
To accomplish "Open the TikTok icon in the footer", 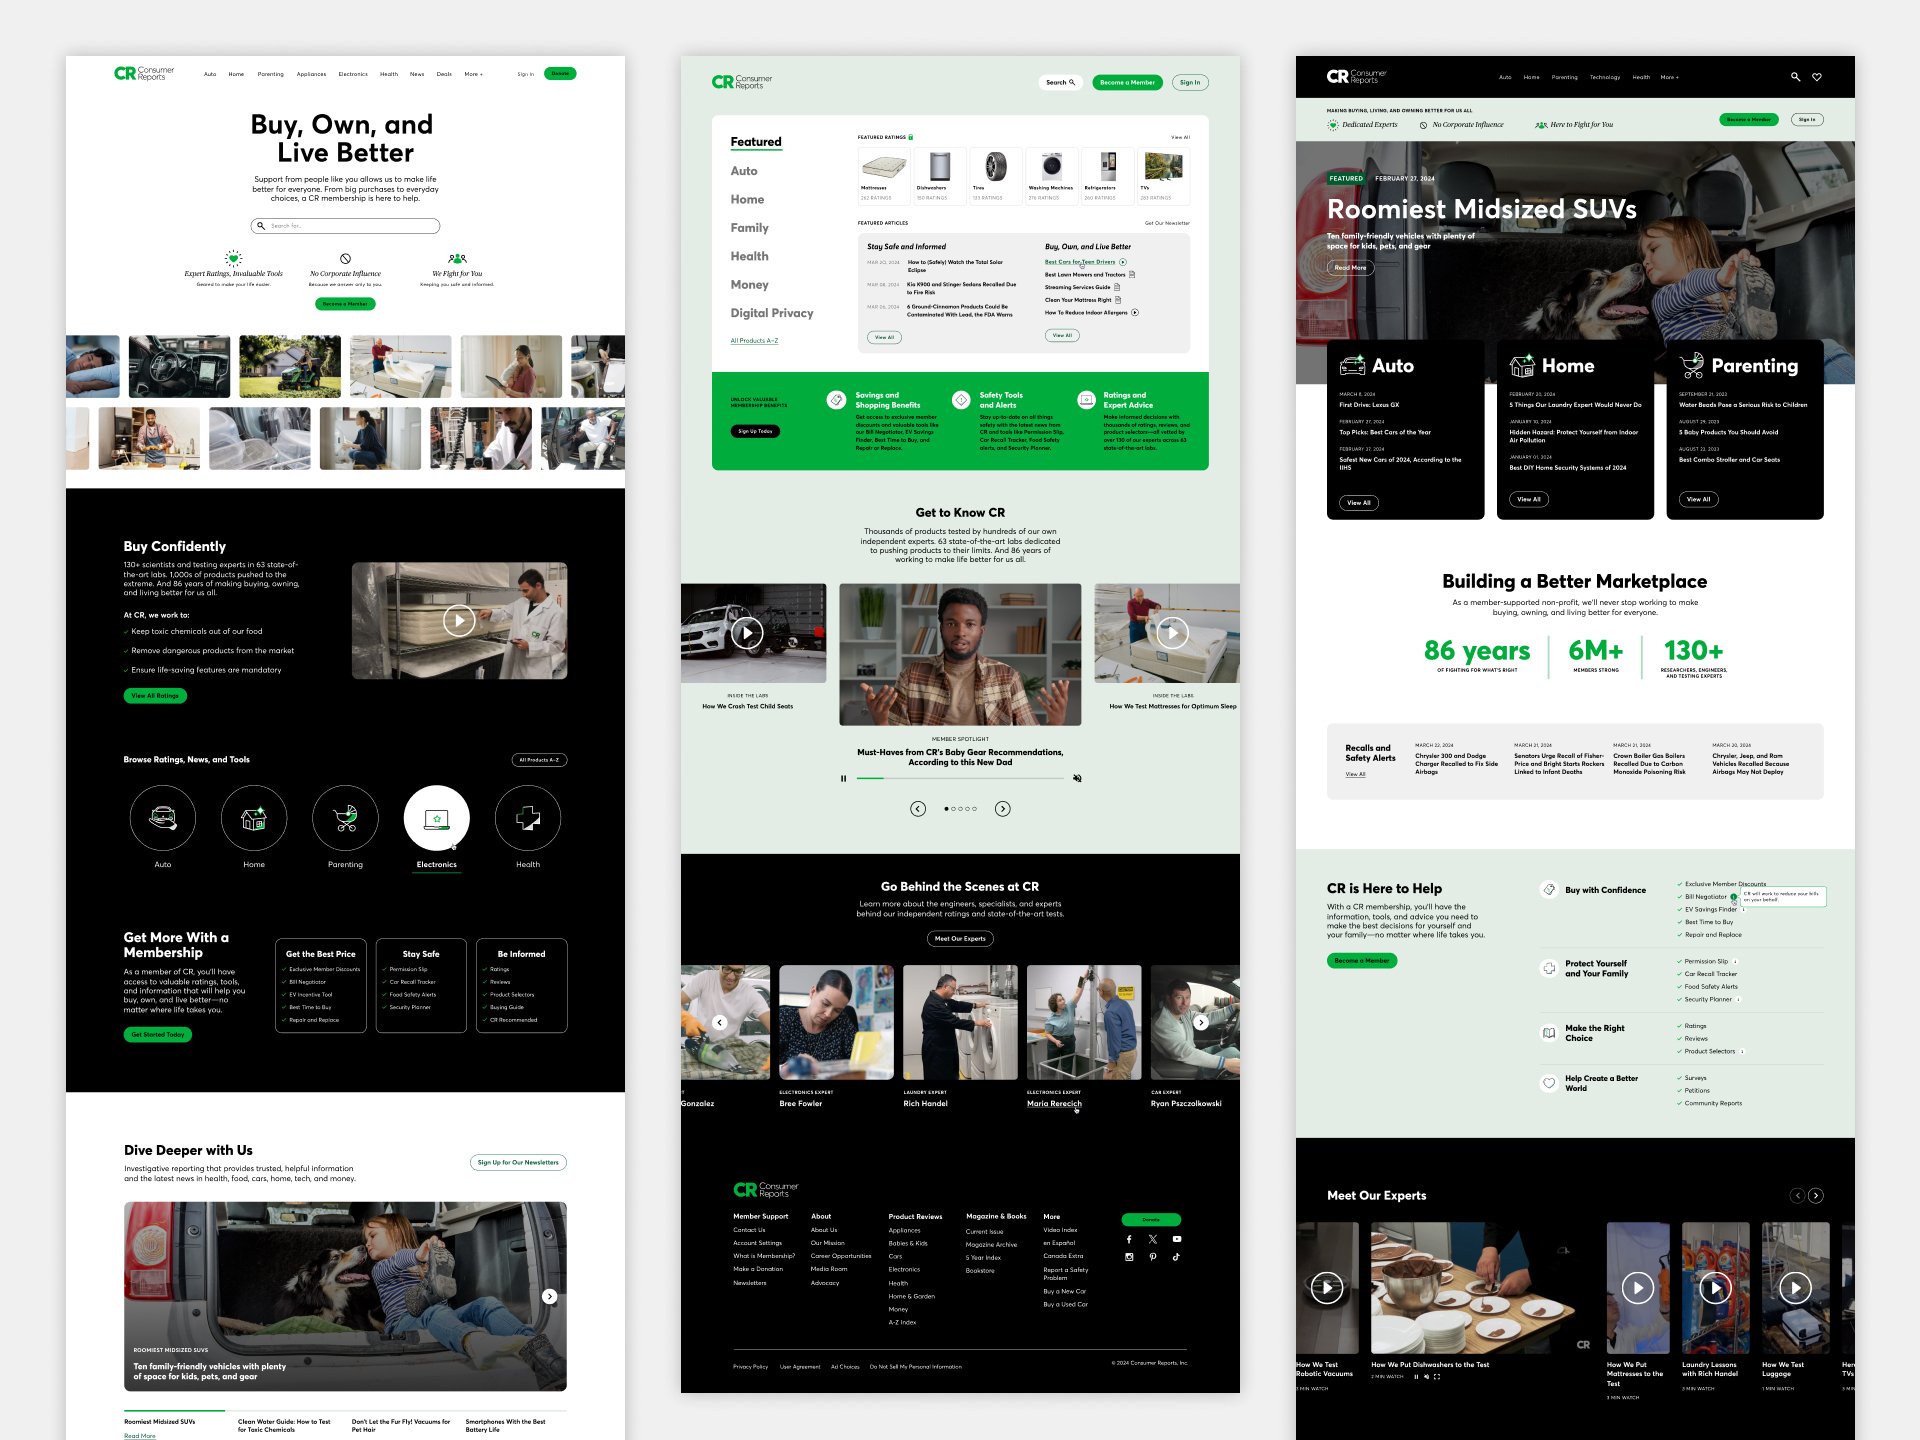I will (1176, 1257).
